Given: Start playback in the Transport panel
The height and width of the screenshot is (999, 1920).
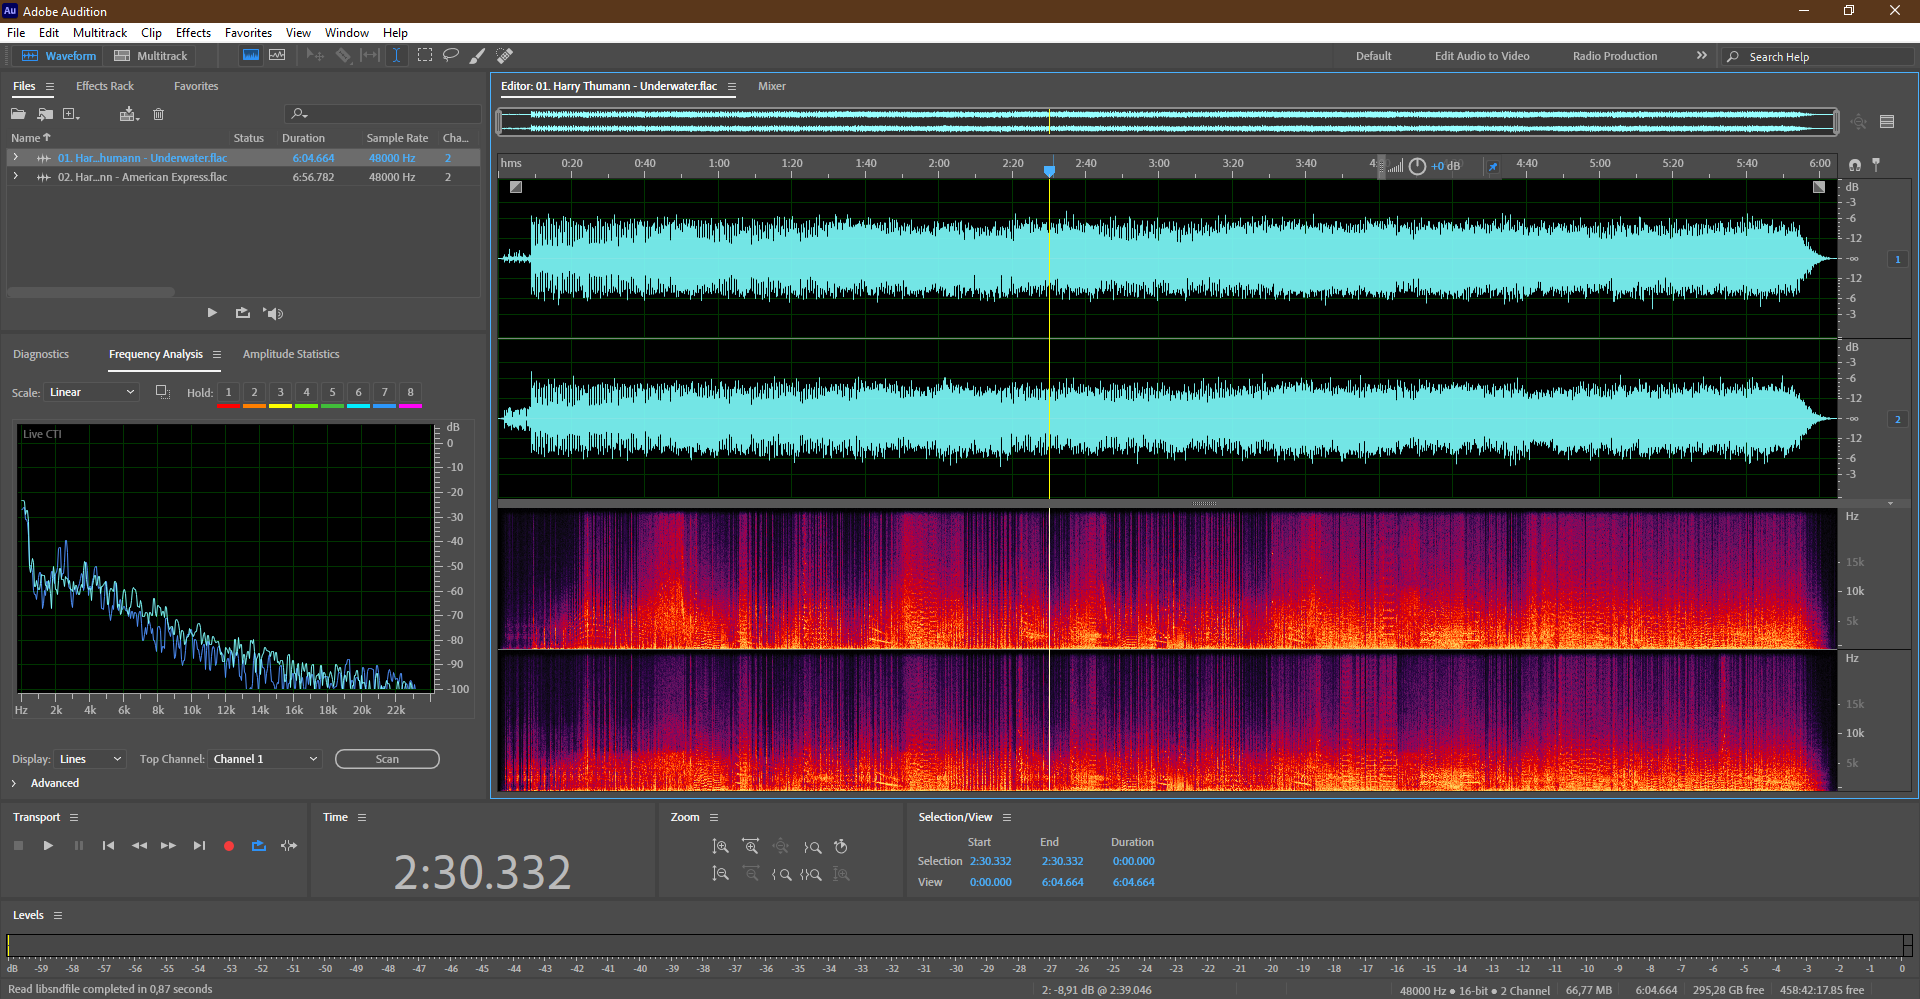Looking at the screenshot, I should 48,846.
